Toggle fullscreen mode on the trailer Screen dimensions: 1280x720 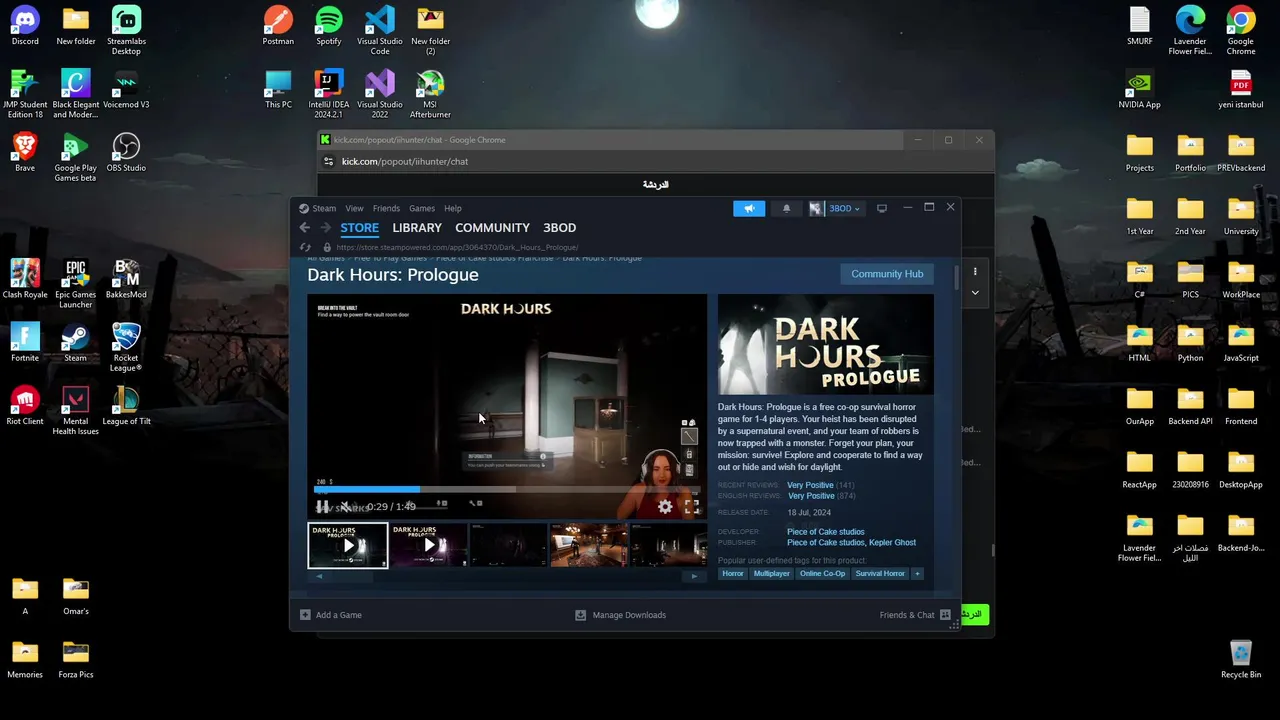click(x=691, y=507)
